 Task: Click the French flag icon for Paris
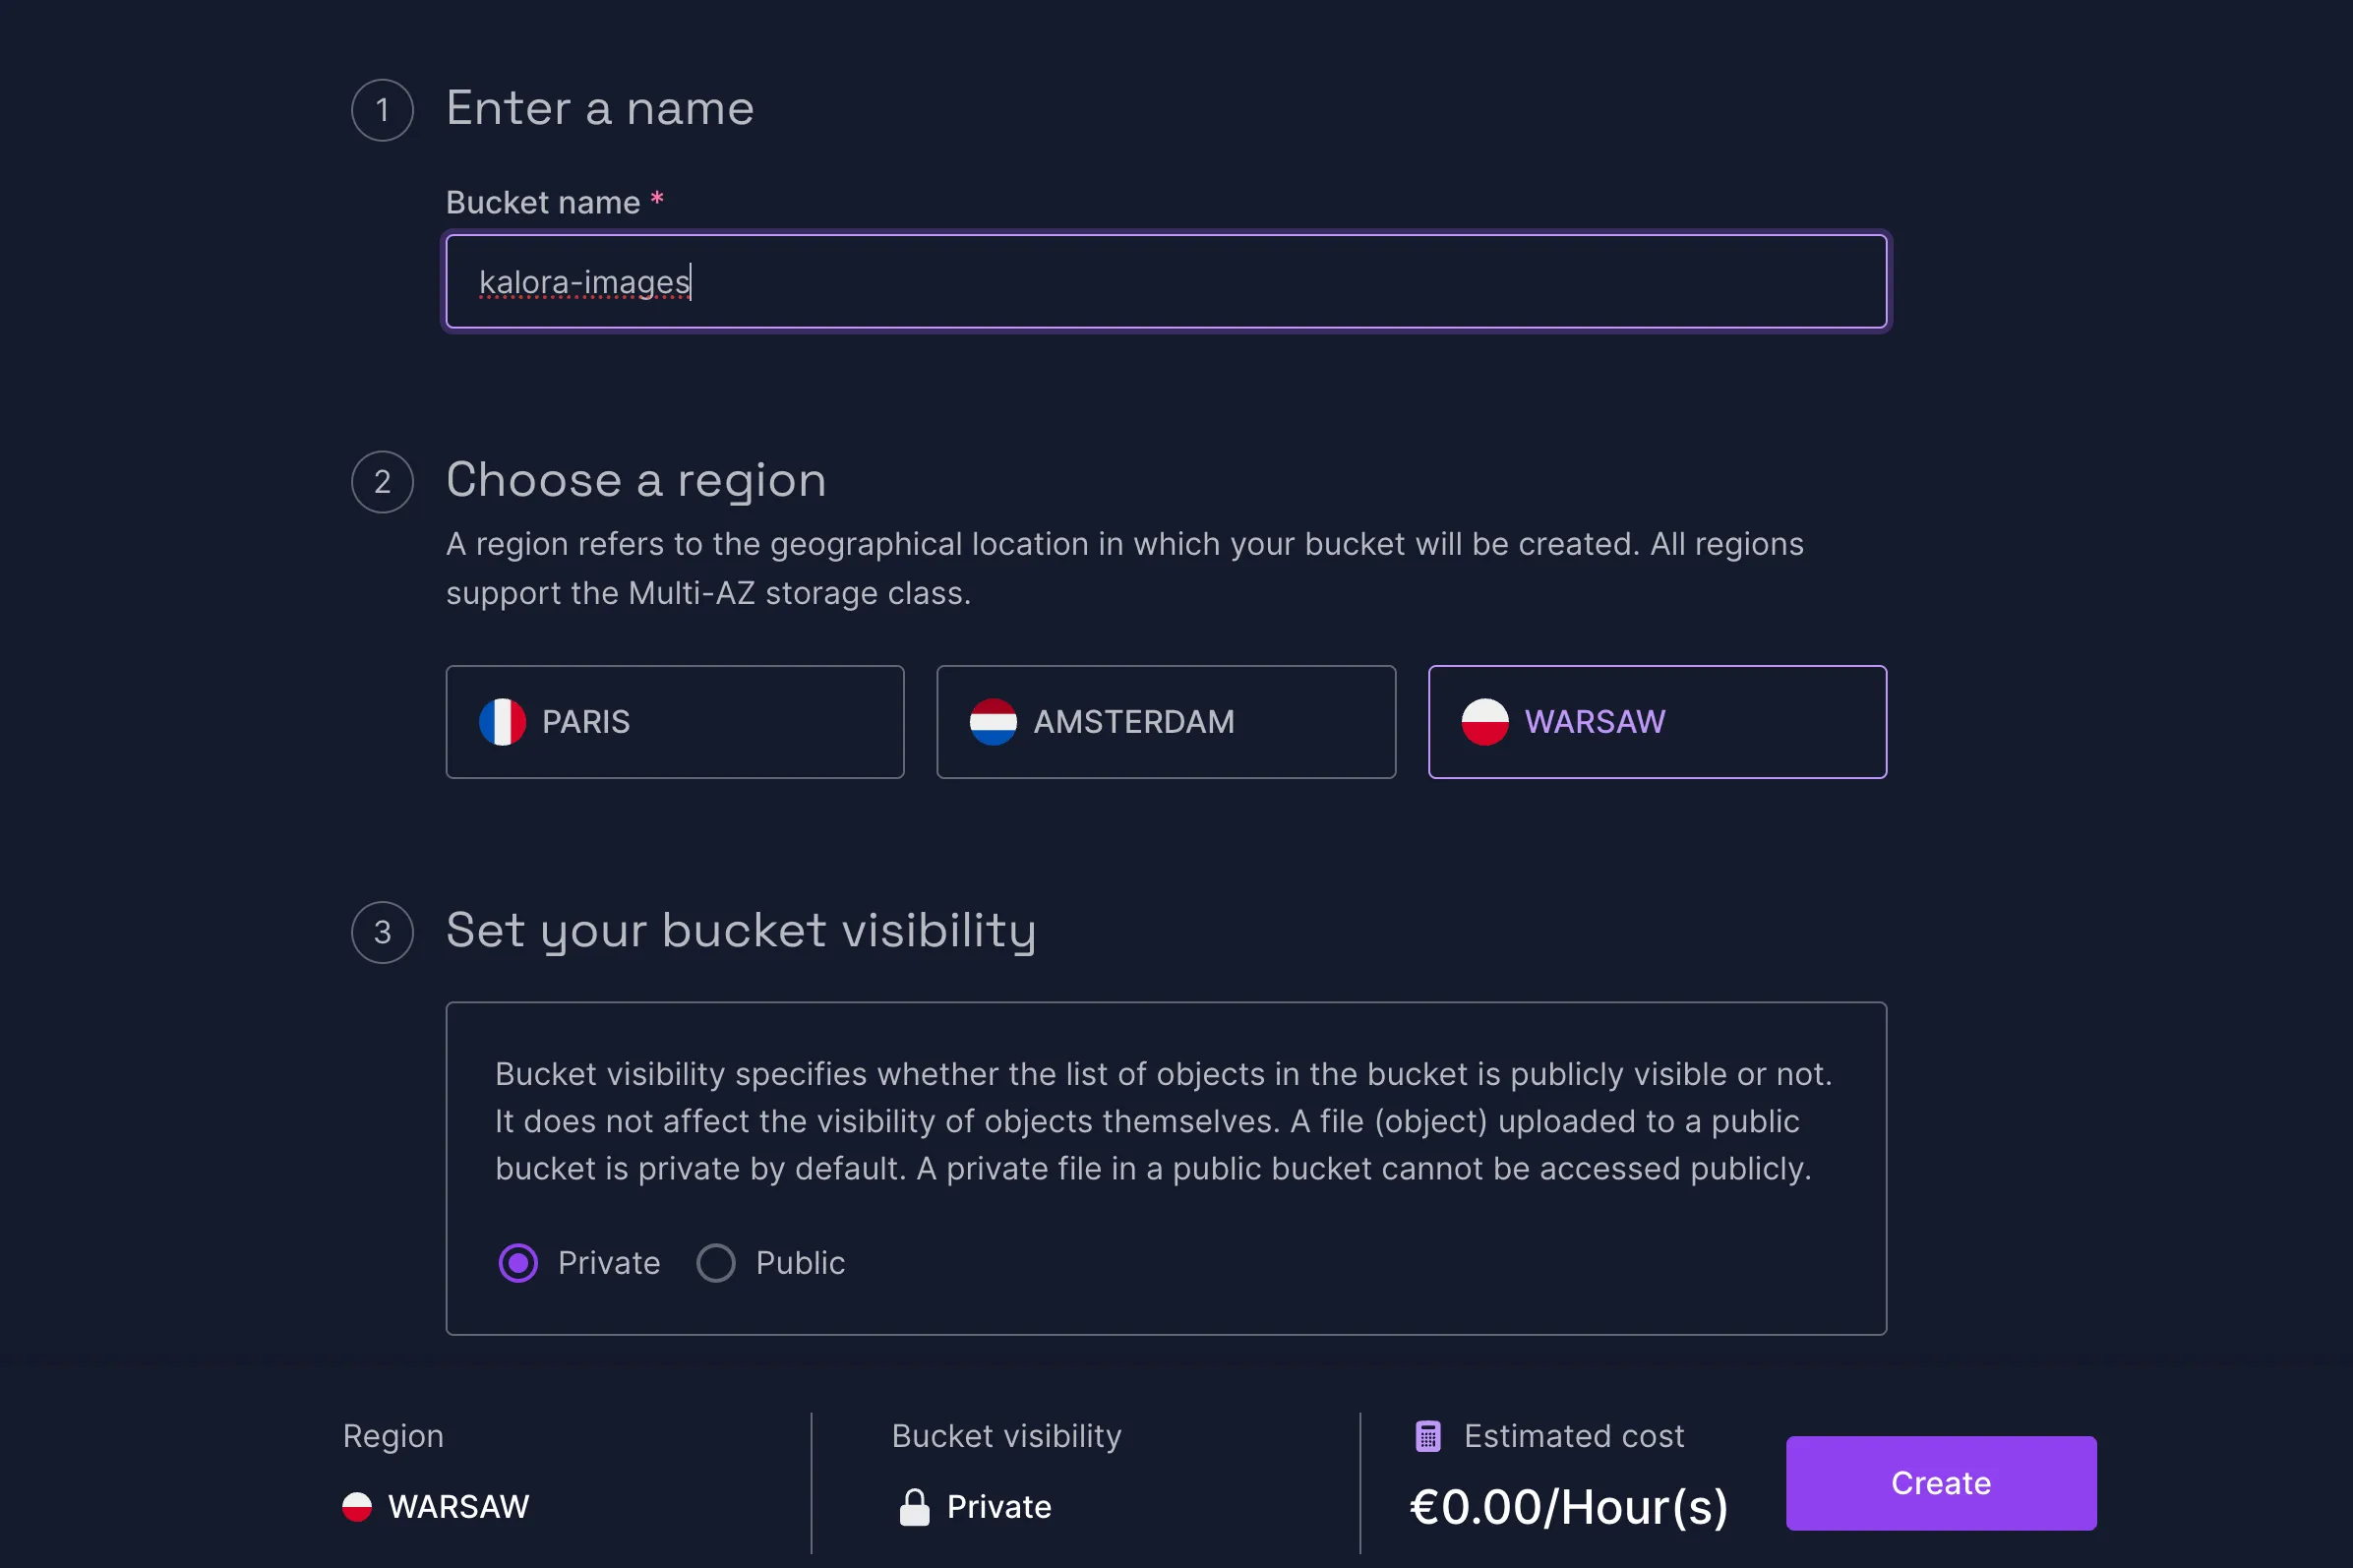coord(503,722)
